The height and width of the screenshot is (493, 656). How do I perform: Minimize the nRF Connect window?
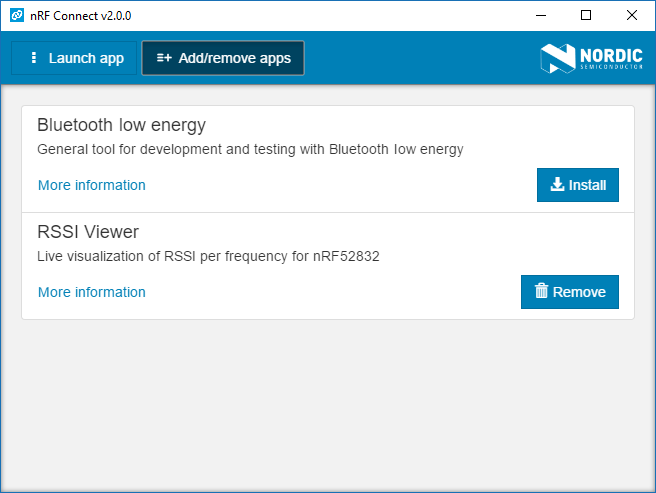coord(541,15)
